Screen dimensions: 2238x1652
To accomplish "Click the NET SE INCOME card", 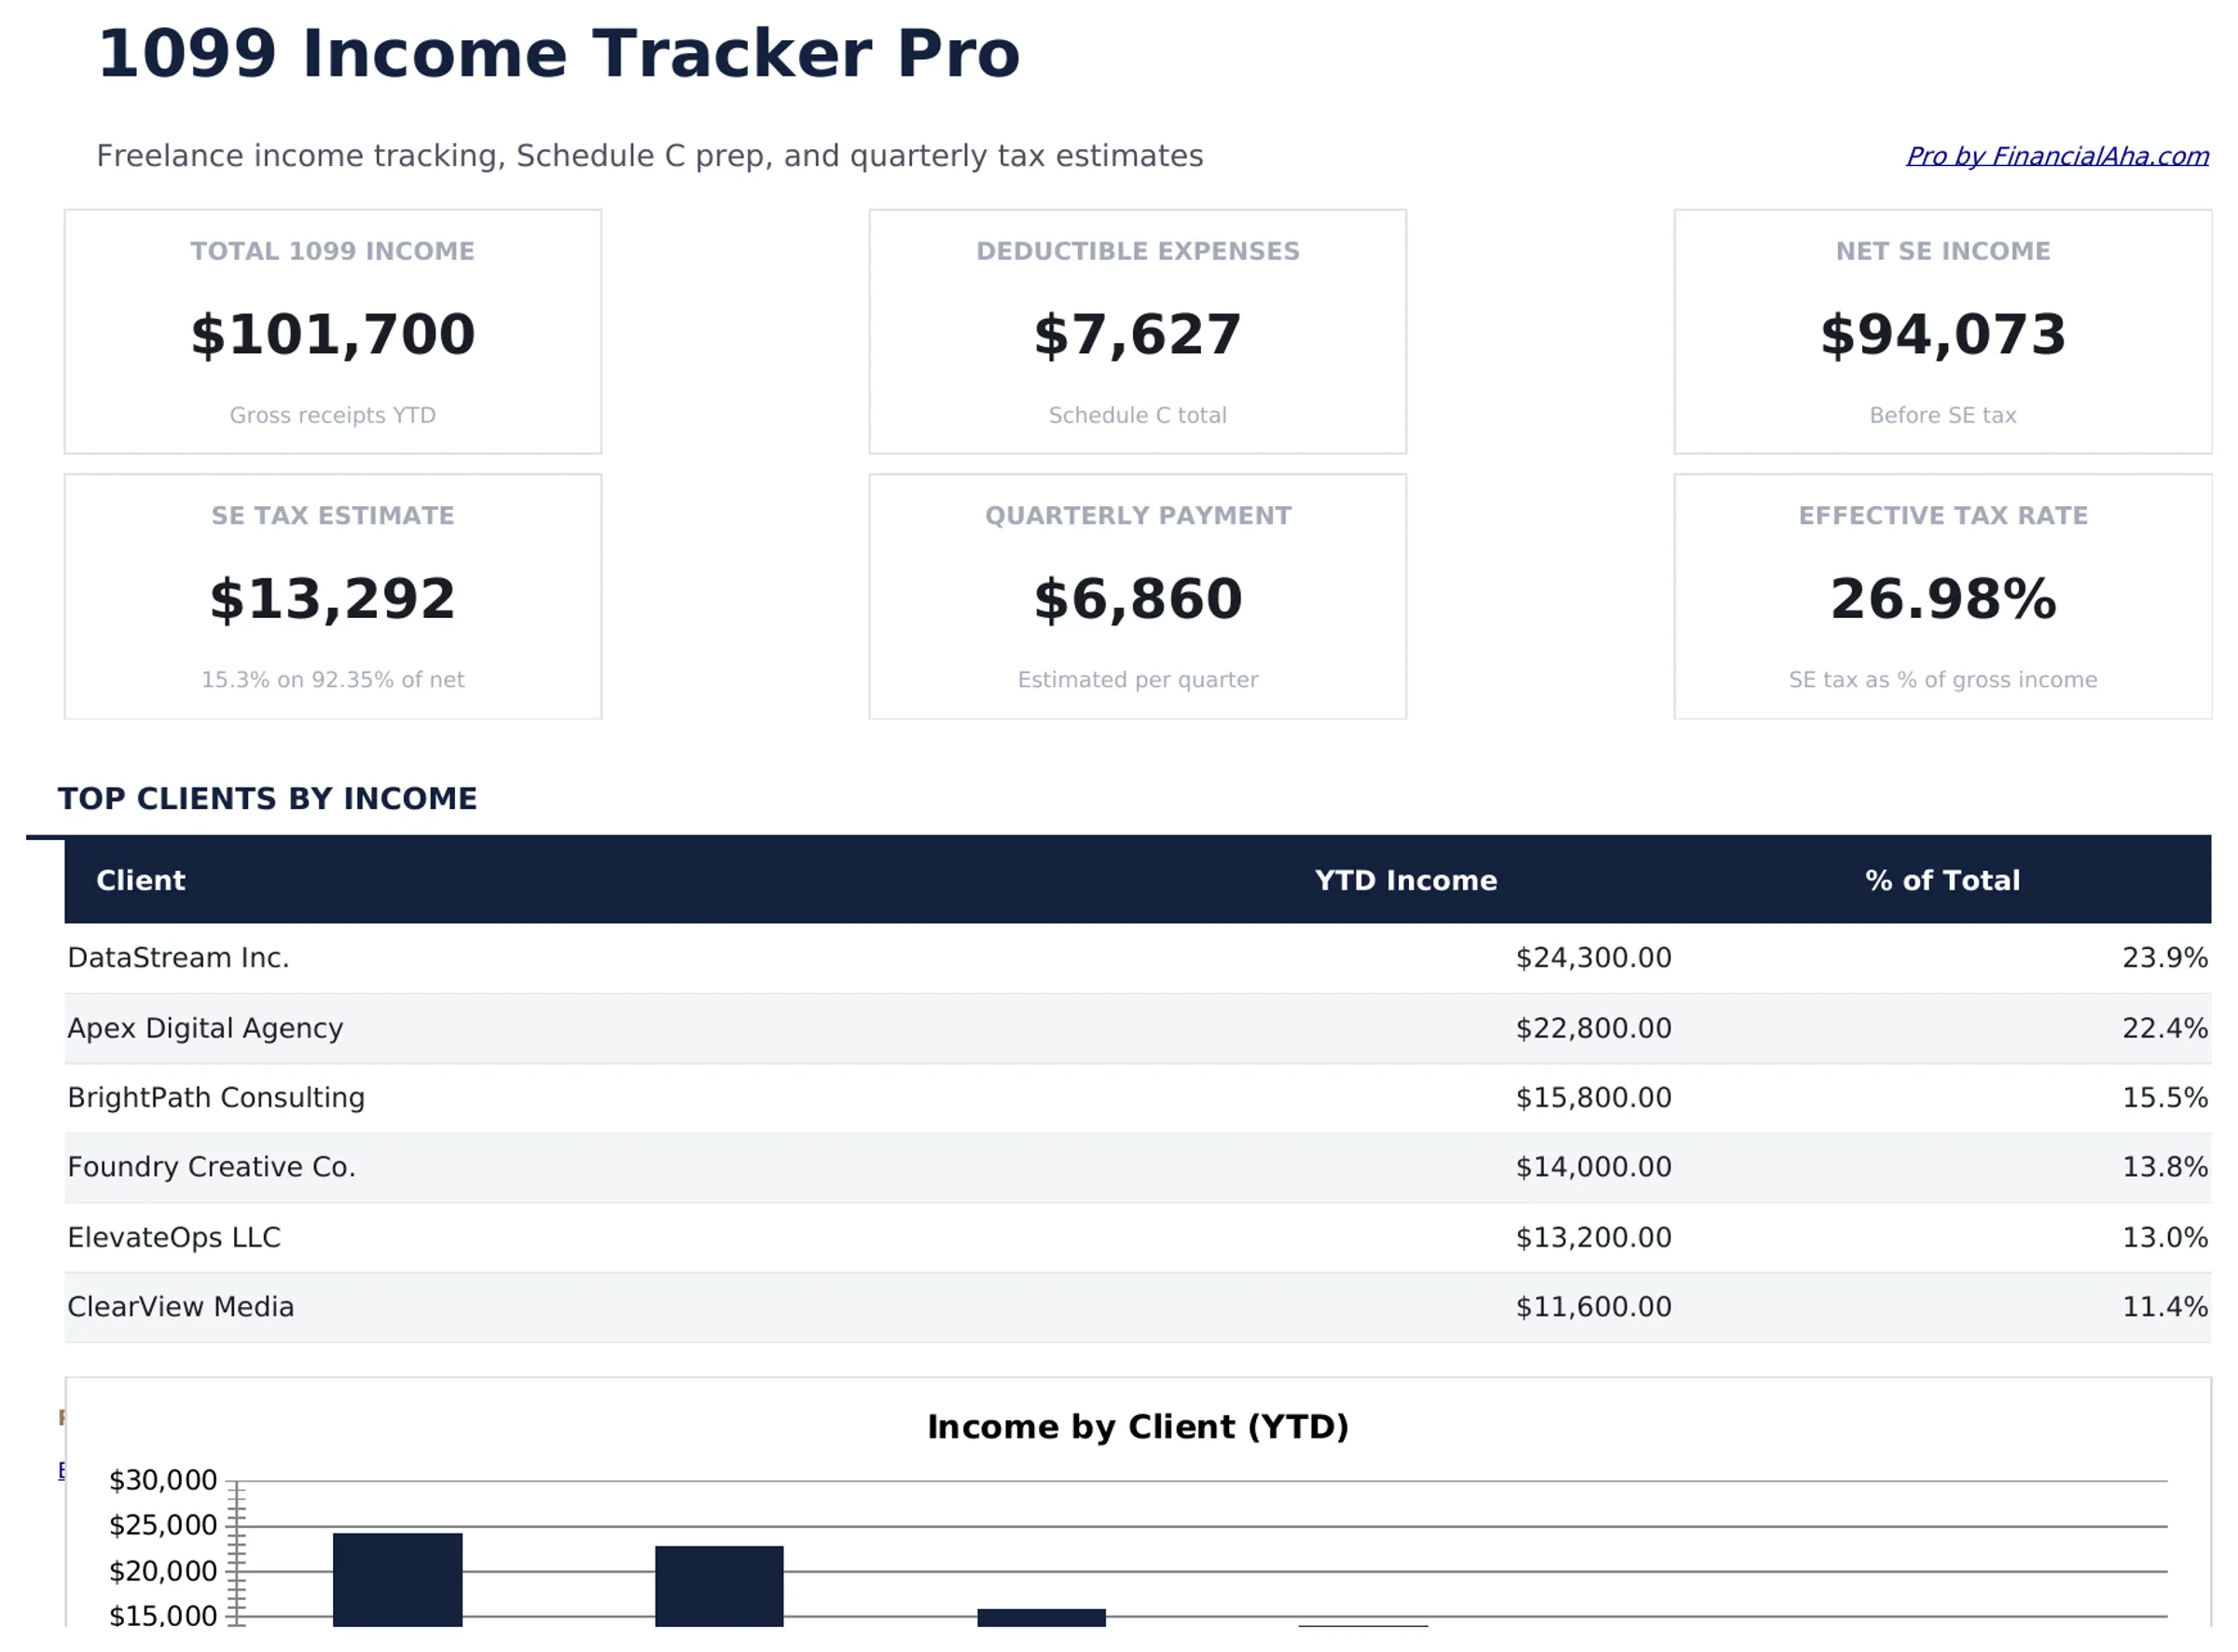I will [x=1942, y=330].
